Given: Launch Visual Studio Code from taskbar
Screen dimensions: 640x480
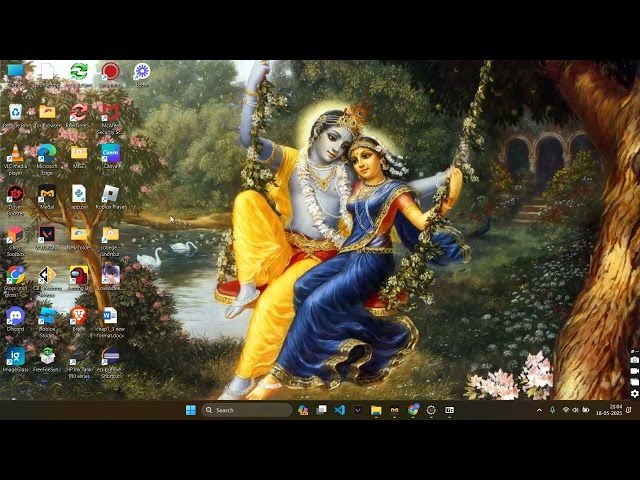Looking at the screenshot, I should click(340, 410).
